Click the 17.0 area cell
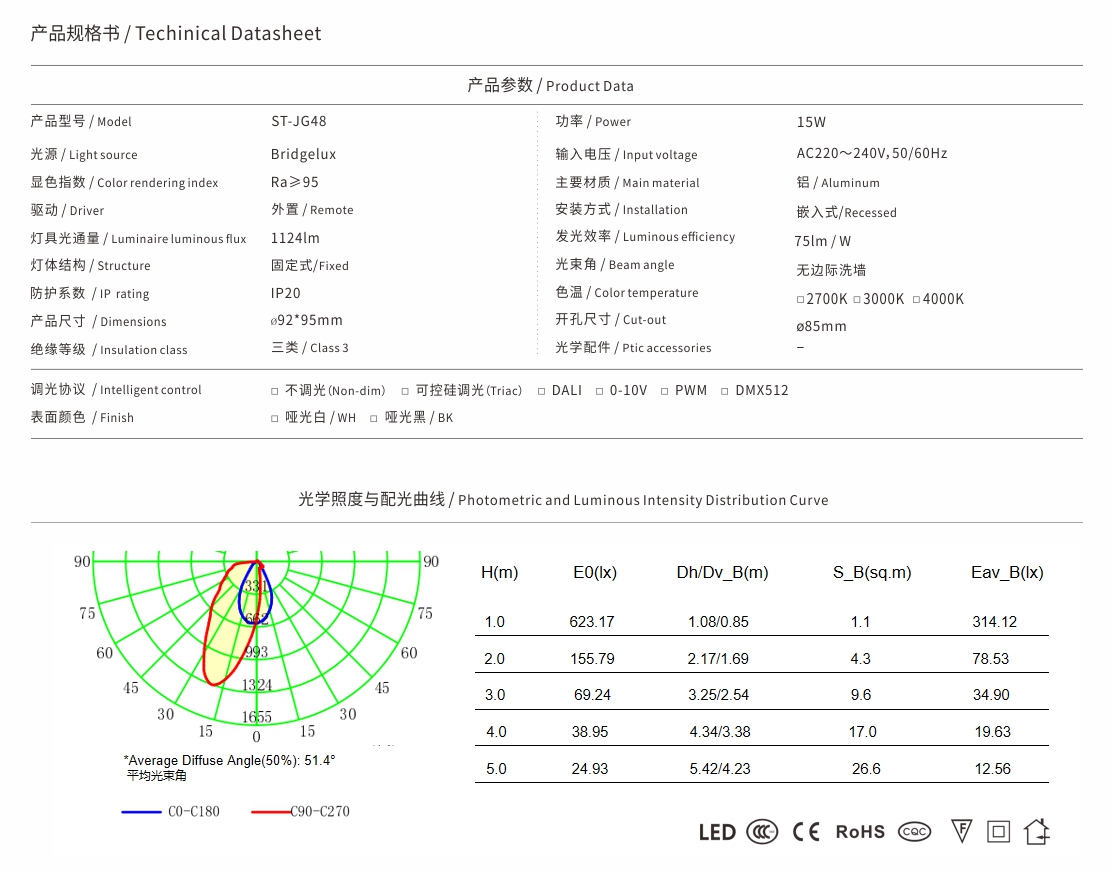Screen dimensions: 1114x872 [x=862, y=732]
